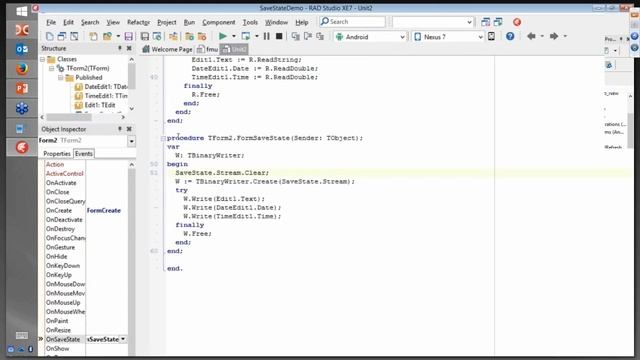The height and width of the screenshot is (360, 640).
Task: Open the File menu
Action: click(x=51, y=22)
